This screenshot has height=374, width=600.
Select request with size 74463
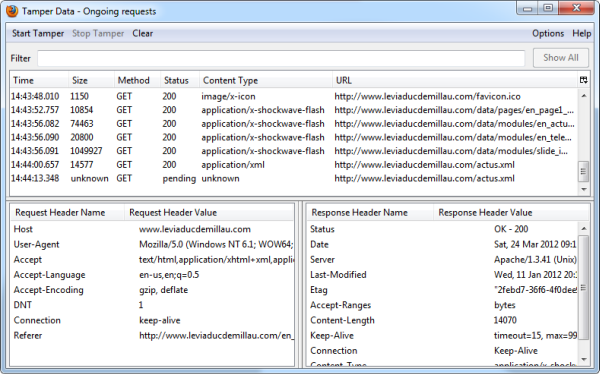pyautogui.click(x=294, y=124)
